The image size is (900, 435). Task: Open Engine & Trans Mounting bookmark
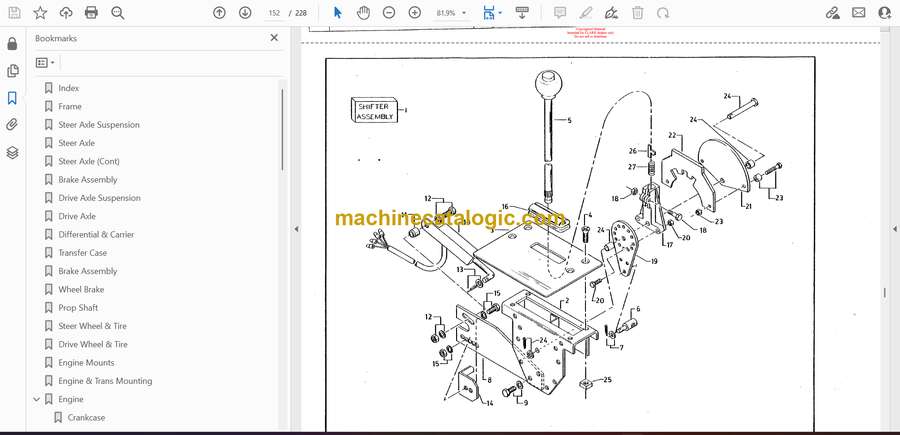(105, 381)
